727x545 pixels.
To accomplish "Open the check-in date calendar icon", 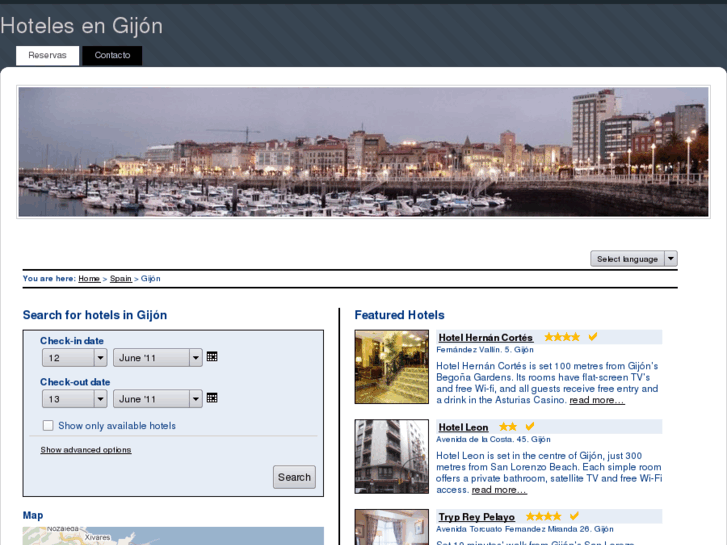I will pos(212,357).
